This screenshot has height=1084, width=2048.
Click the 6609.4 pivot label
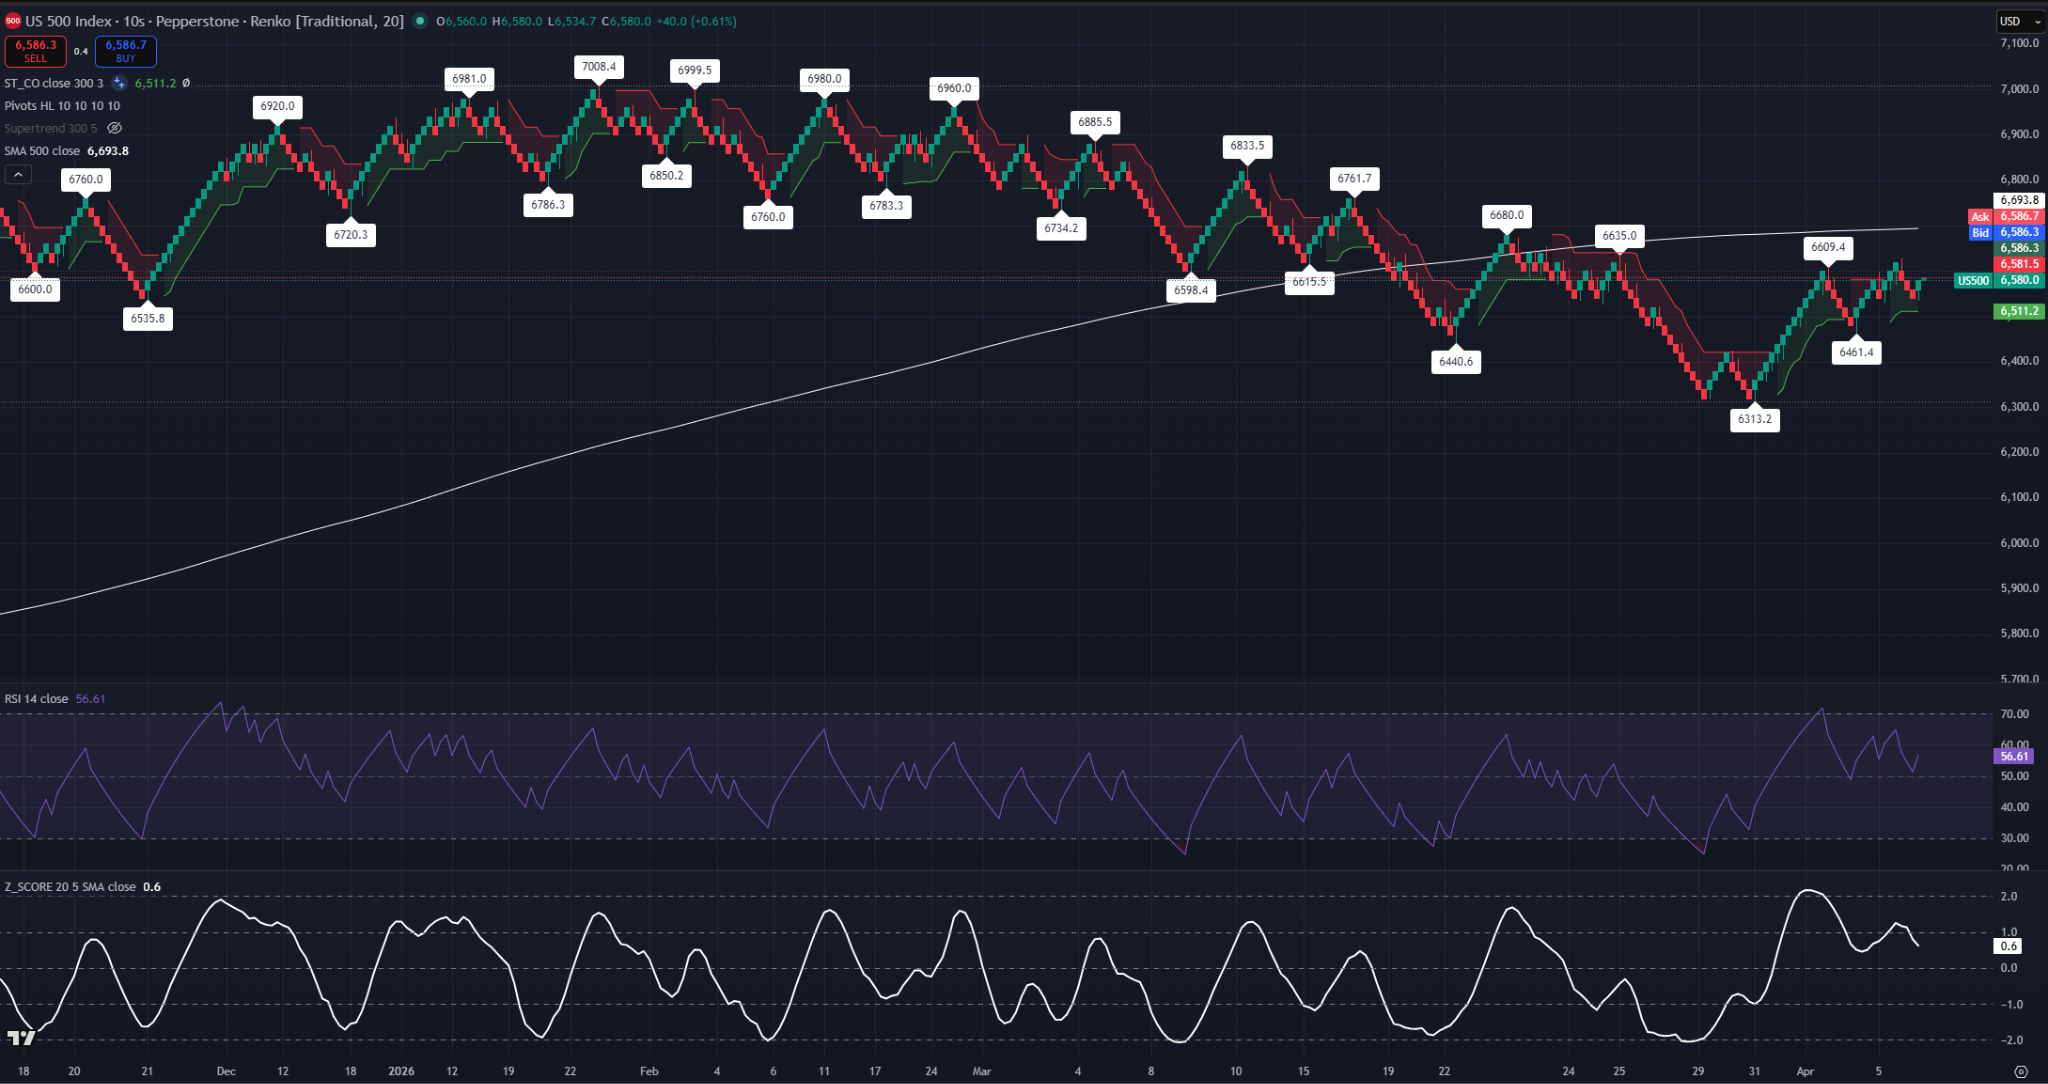coord(1829,247)
